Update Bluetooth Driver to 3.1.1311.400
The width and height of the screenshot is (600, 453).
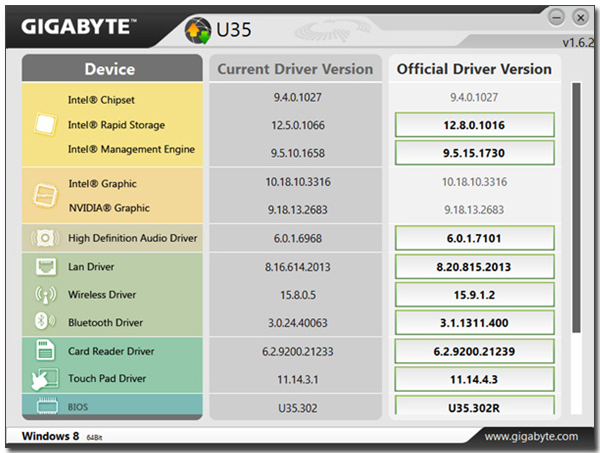pyautogui.click(x=474, y=323)
